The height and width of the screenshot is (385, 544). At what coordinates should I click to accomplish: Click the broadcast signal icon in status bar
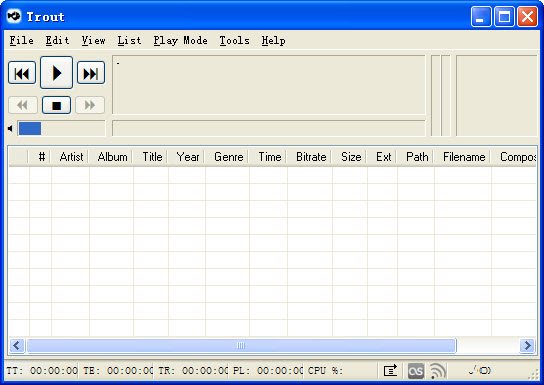coord(437,371)
